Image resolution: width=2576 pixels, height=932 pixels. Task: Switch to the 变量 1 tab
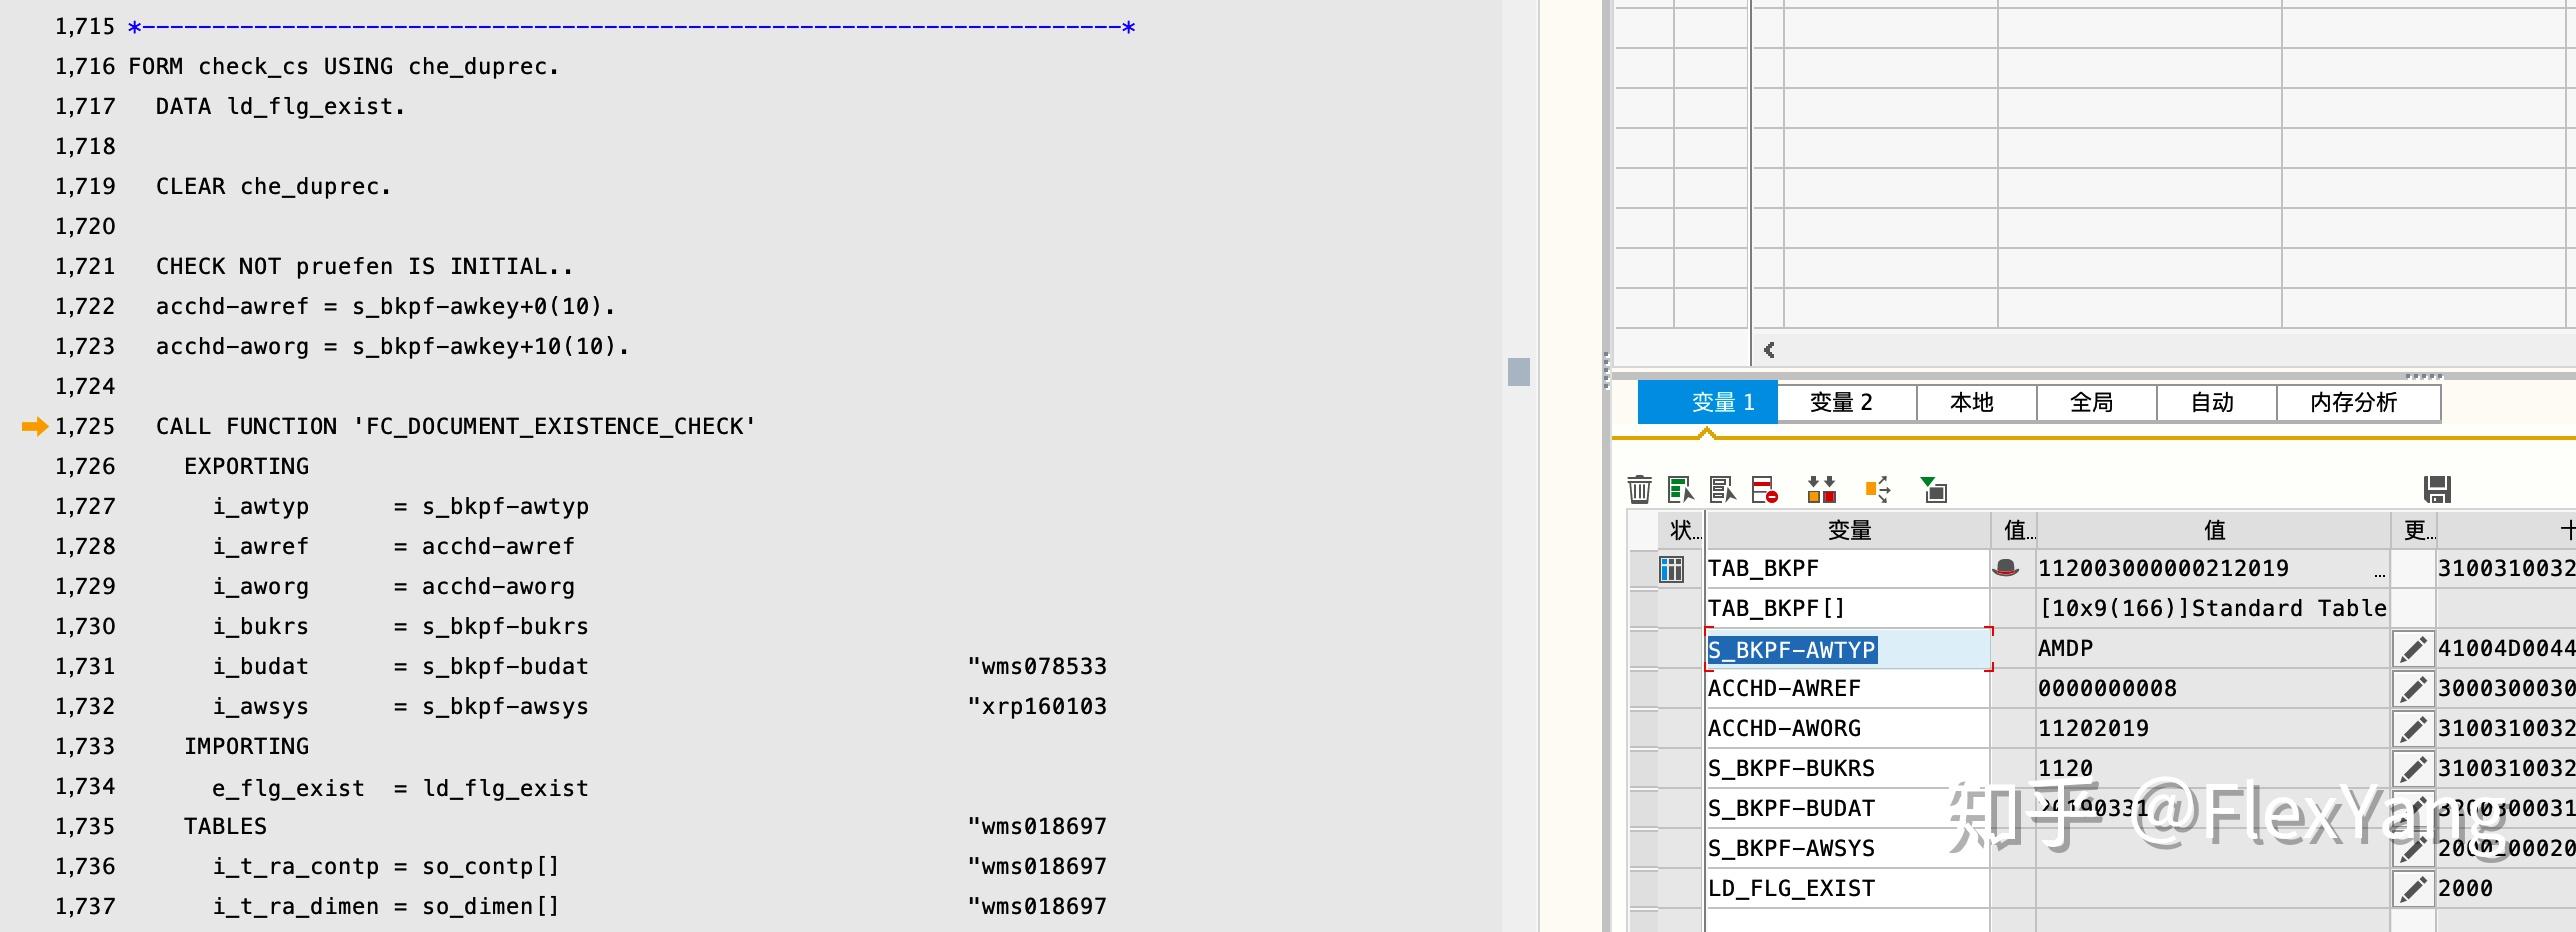coord(1707,402)
